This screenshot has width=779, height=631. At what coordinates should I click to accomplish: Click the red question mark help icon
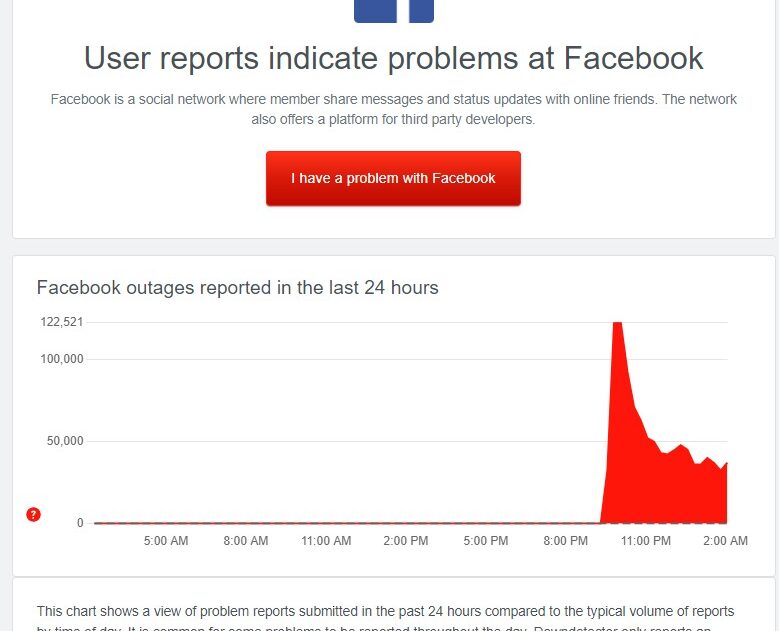coord(33,514)
